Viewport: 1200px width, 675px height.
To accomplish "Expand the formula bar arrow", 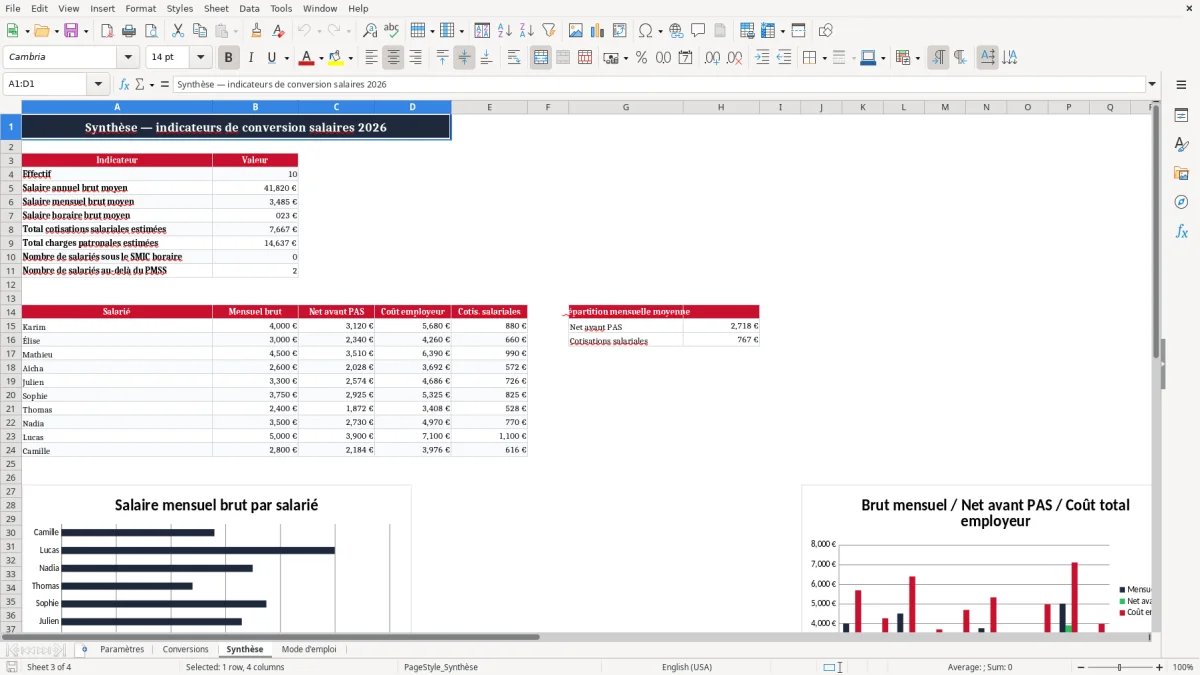I will point(1152,85).
